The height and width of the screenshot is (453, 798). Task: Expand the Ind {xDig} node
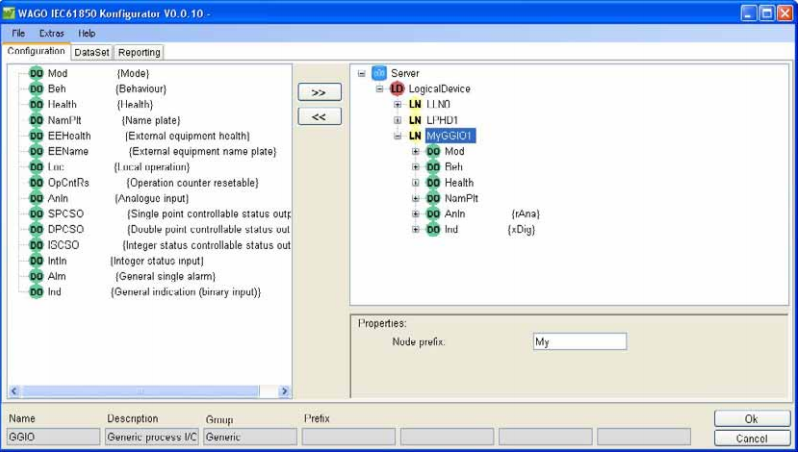416,230
